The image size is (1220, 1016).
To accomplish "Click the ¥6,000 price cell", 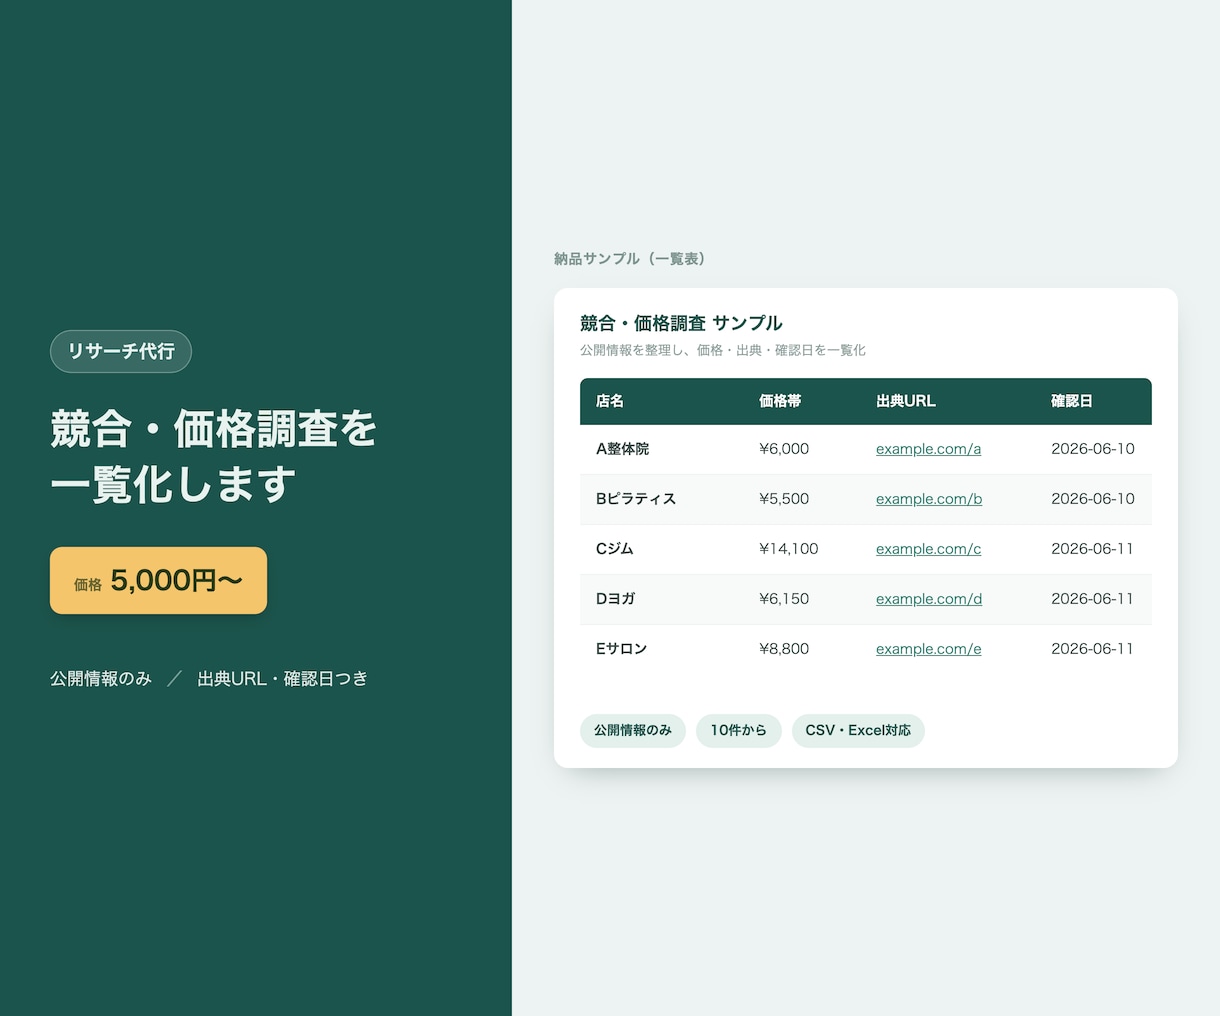I will point(784,449).
